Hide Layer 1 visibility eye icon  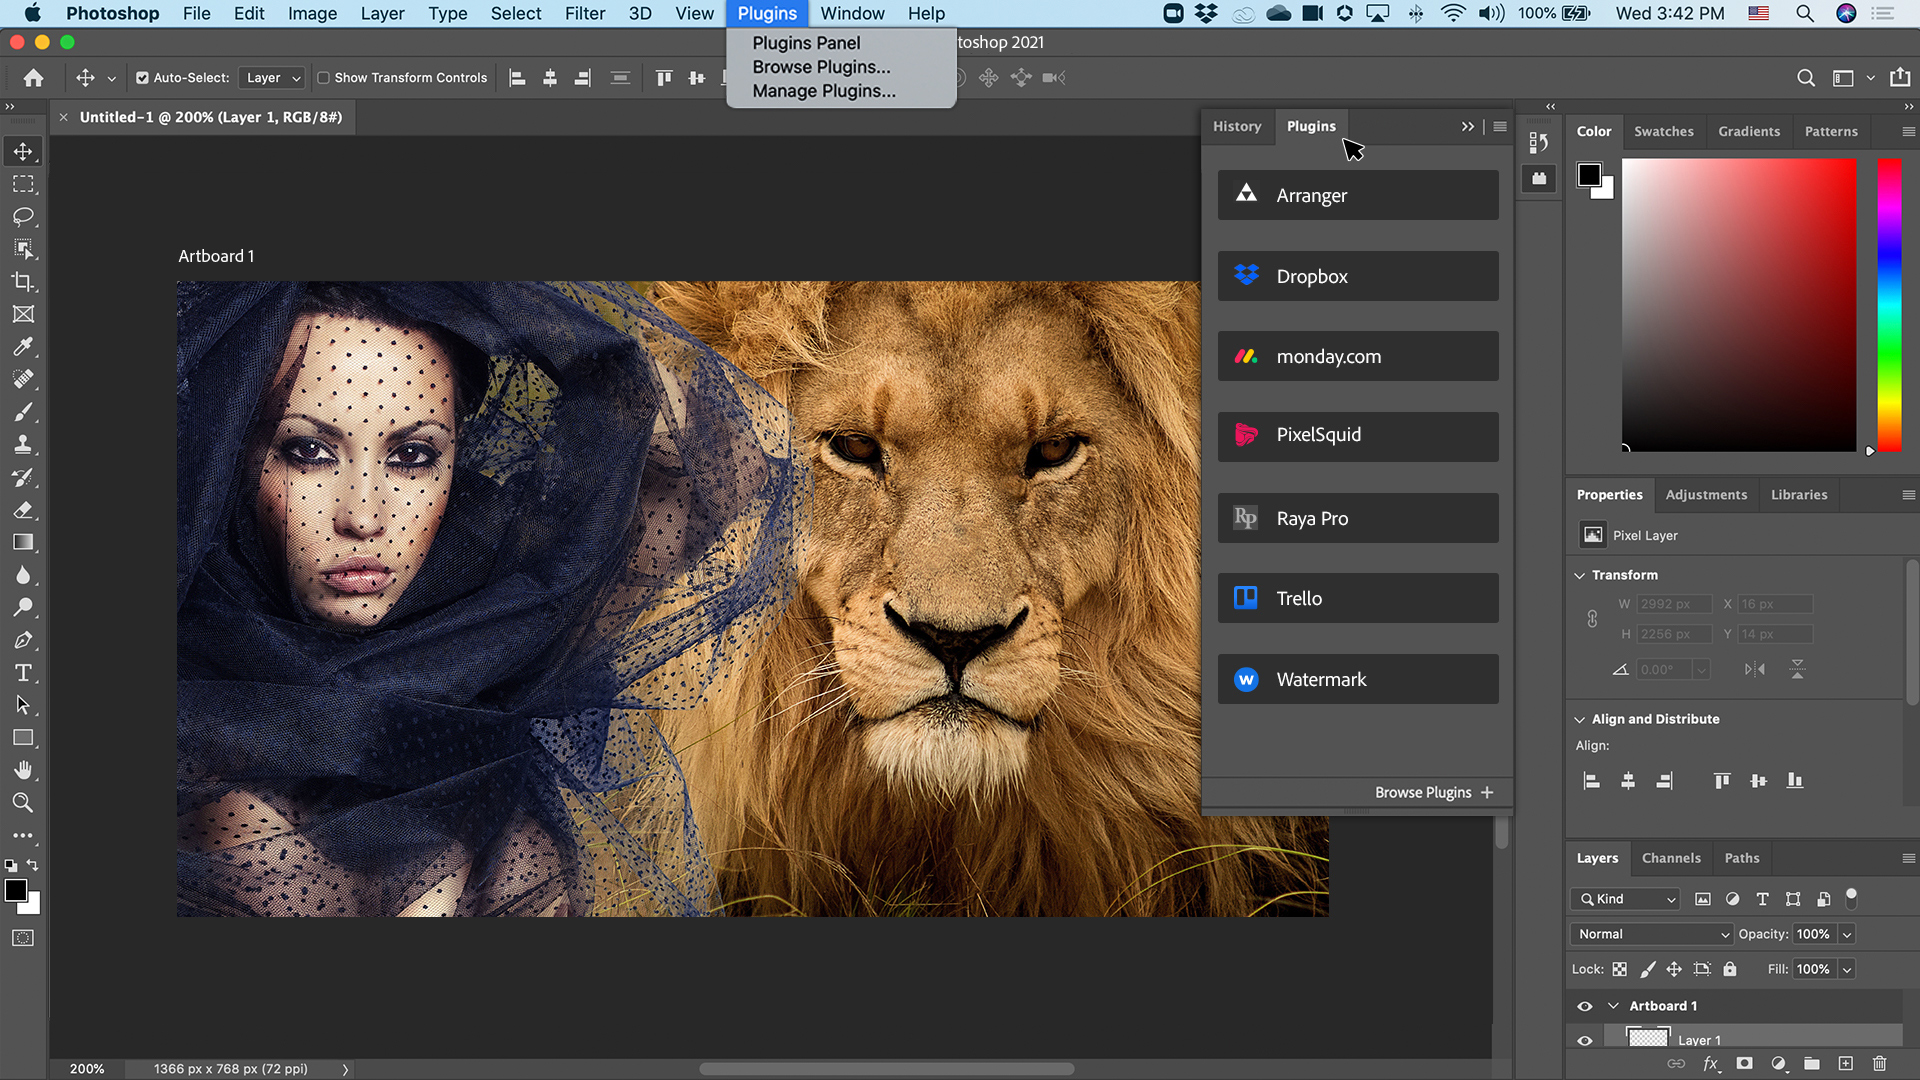click(x=1584, y=1039)
